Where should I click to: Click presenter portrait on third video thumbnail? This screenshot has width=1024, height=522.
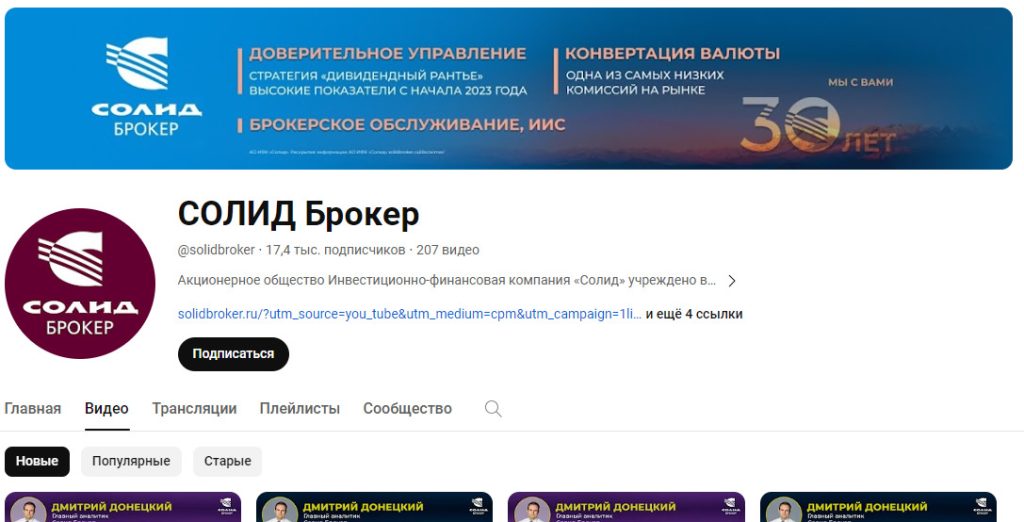[x=532, y=512]
